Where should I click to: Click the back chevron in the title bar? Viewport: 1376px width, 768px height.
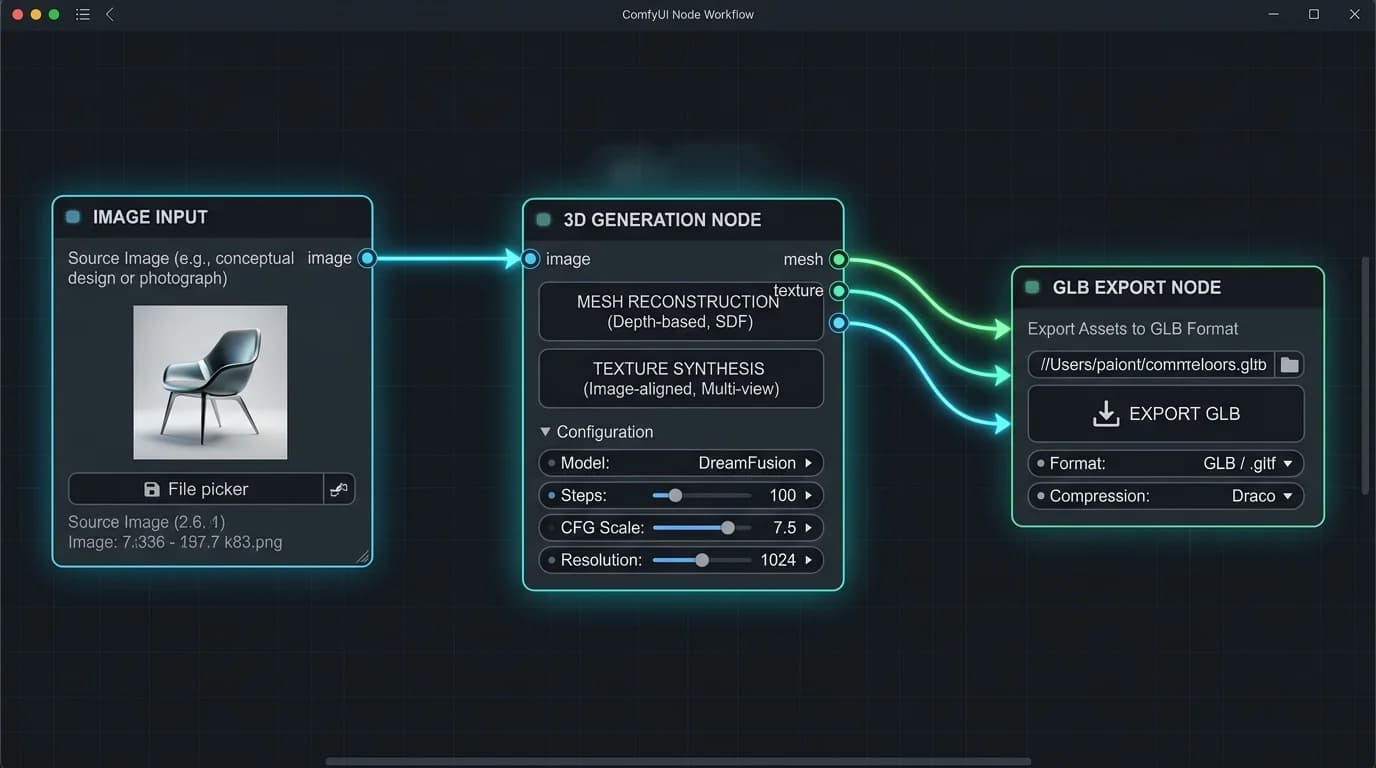pyautogui.click(x=110, y=15)
